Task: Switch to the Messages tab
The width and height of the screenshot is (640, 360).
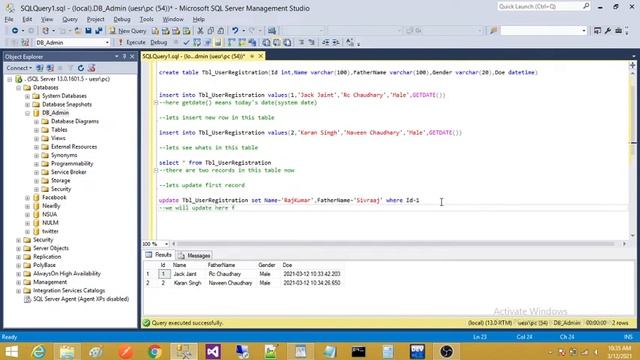Action: click(194, 256)
